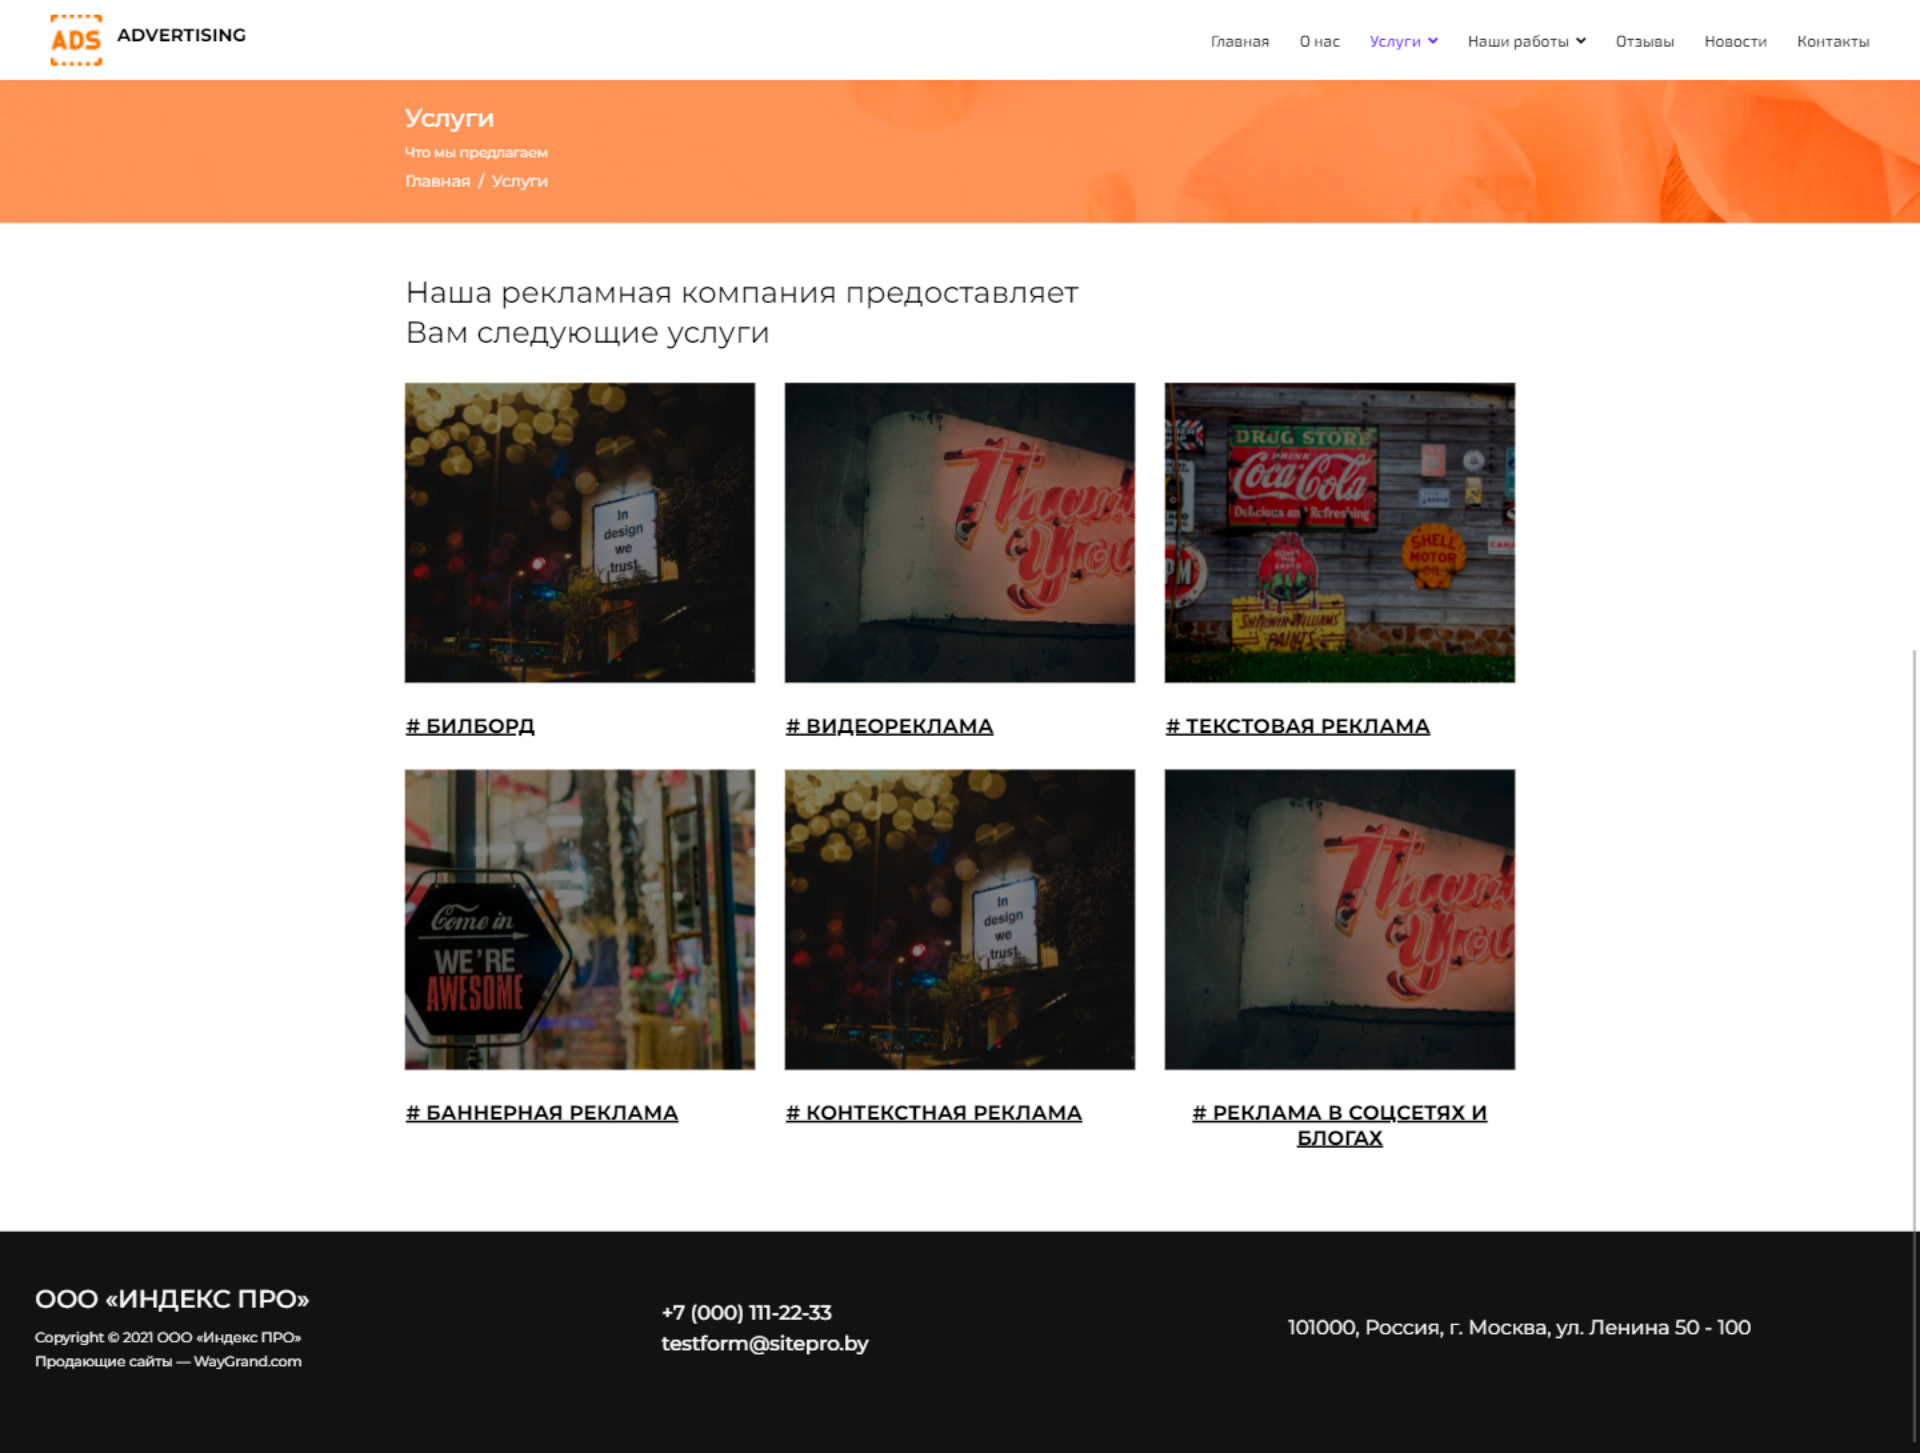
Task: Click the Главная breadcrumb link
Action: coord(437,181)
